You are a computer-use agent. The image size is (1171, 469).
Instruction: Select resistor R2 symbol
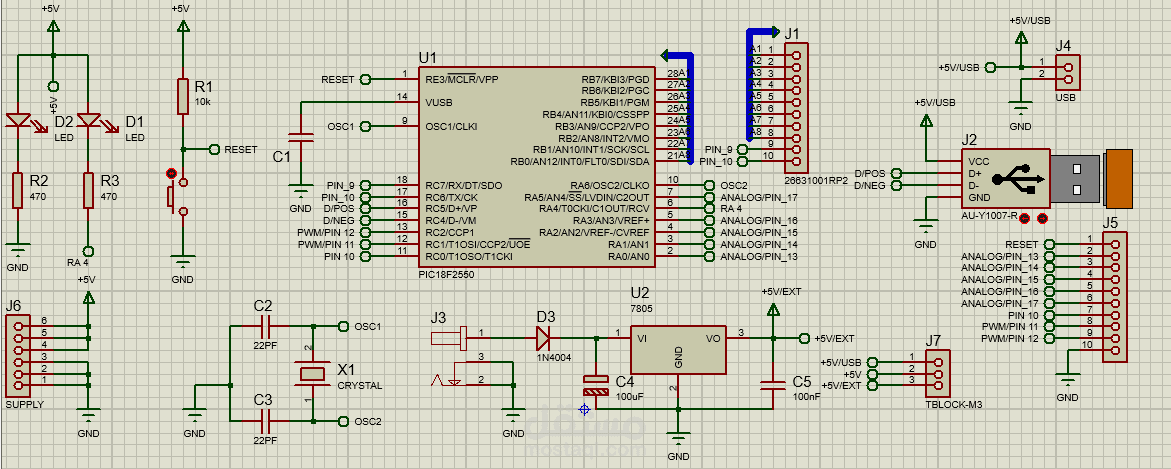tap(18, 190)
